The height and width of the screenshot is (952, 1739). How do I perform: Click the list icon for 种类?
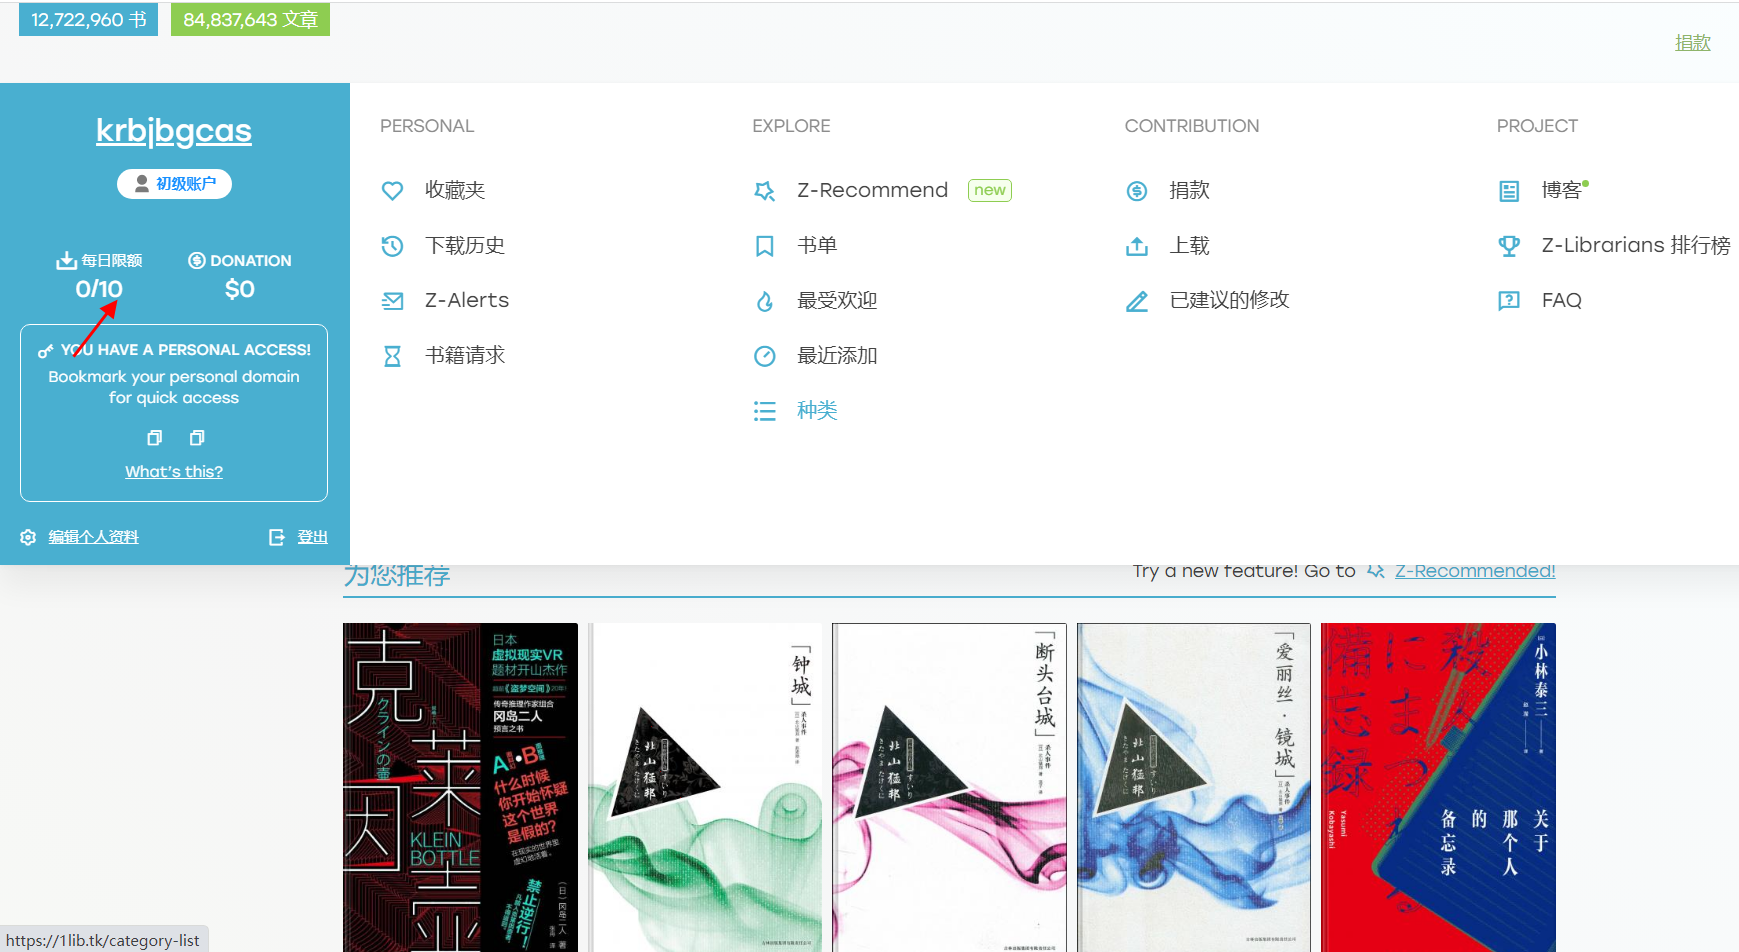pos(765,411)
